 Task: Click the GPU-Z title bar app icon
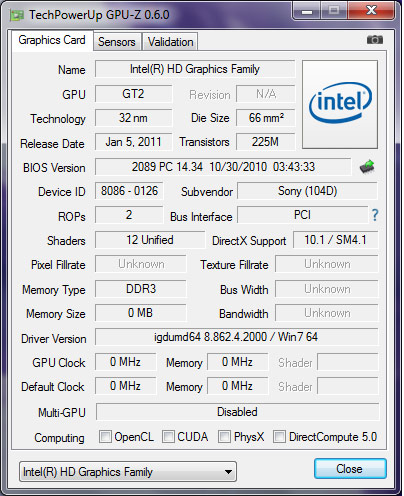pos(17,15)
